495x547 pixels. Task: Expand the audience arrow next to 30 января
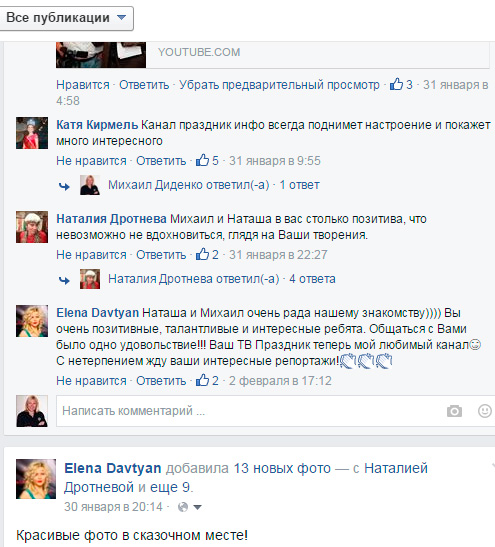pyautogui.click(x=197, y=507)
